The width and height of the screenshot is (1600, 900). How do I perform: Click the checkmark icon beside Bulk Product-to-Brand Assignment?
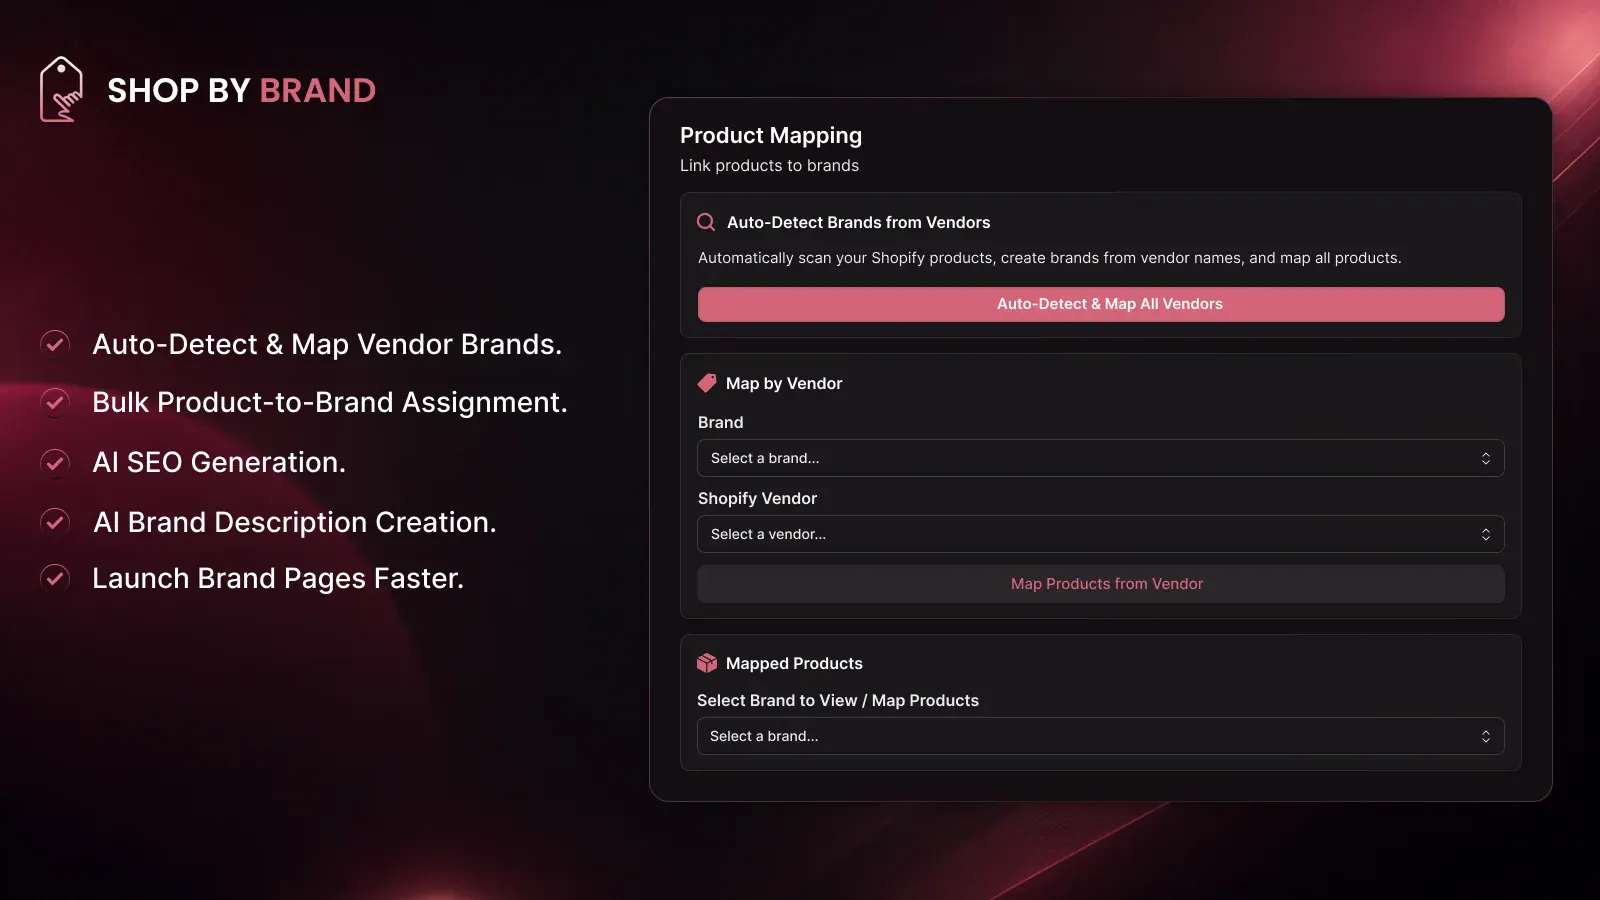[x=55, y=402]
